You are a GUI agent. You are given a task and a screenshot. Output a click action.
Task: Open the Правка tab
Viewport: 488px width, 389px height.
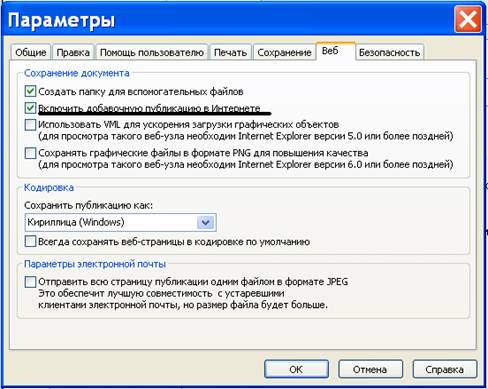tap(73, 52)
